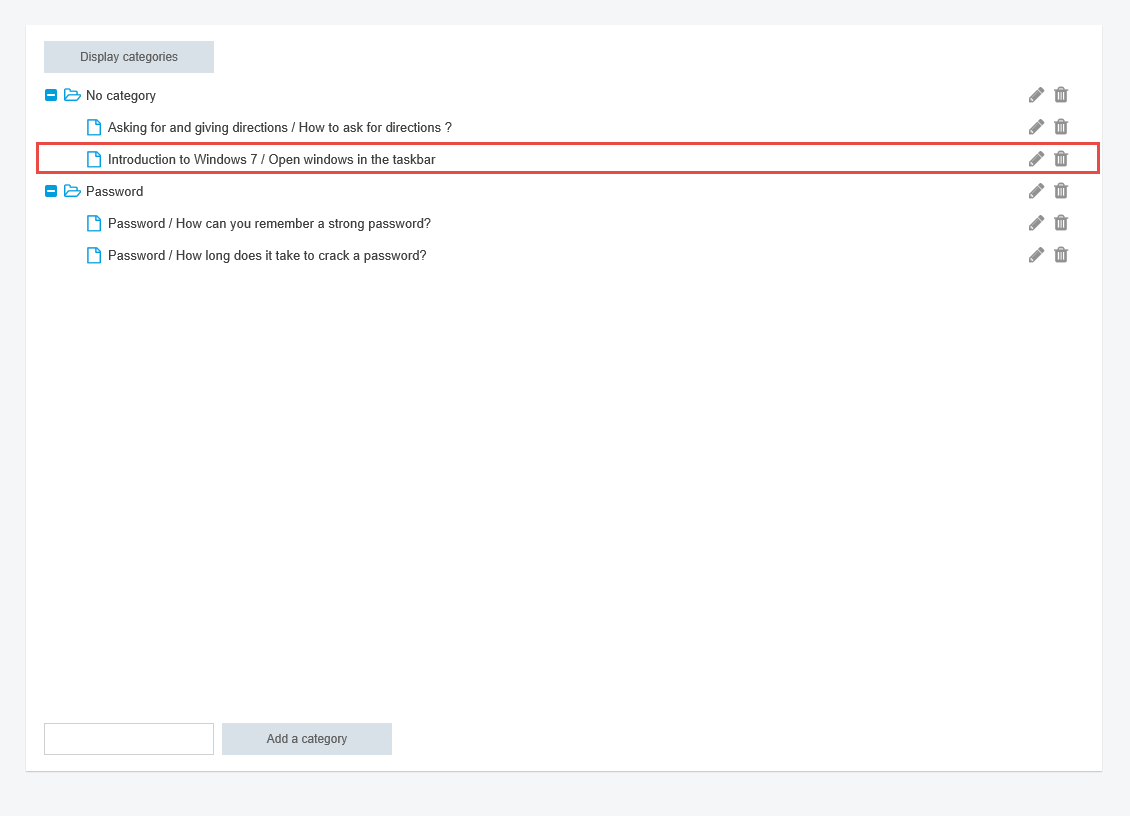The width and height of the screenshot is (1130, 816).
Task: Collapse the No category tree node
Action: [x=51, y=95]
